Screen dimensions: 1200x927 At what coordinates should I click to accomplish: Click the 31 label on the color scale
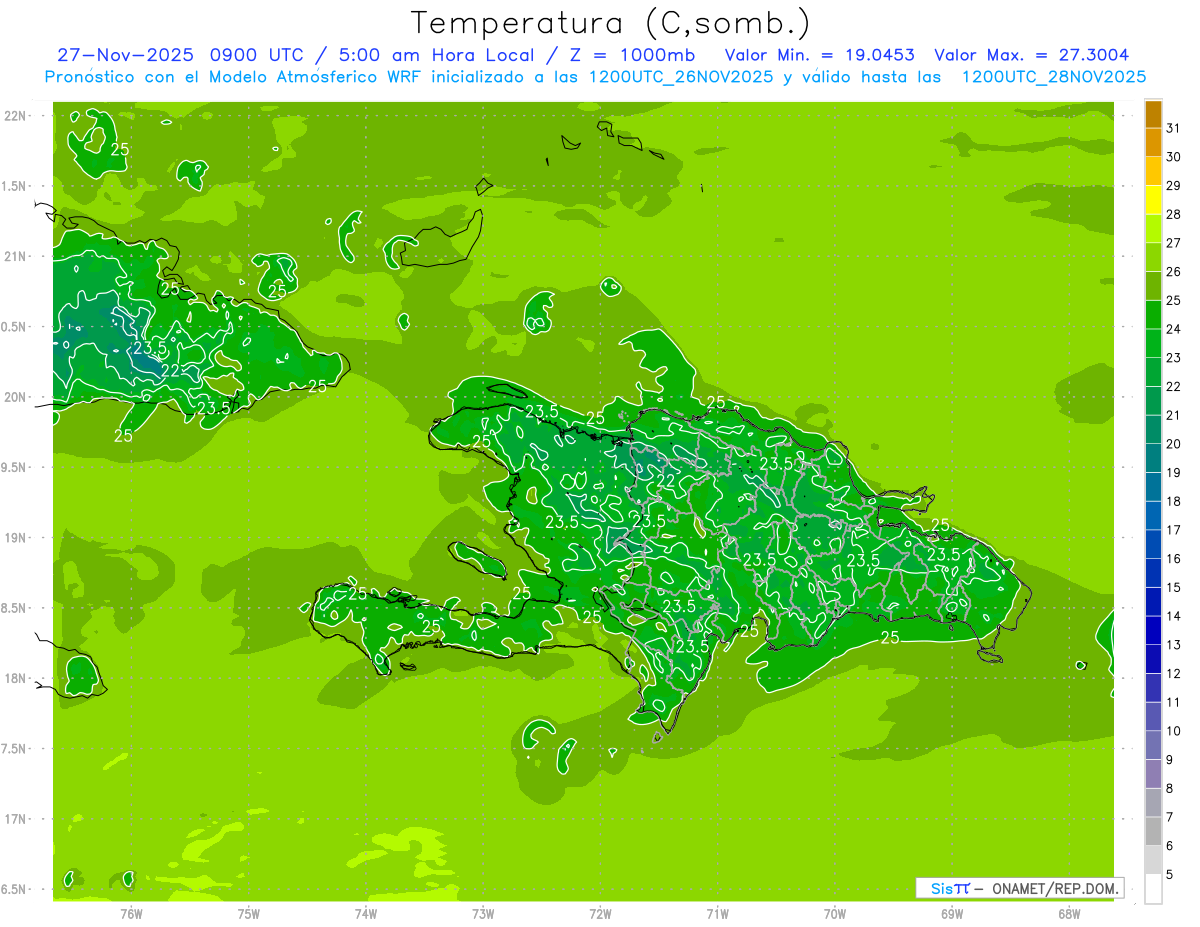(x=1173, y=128)
